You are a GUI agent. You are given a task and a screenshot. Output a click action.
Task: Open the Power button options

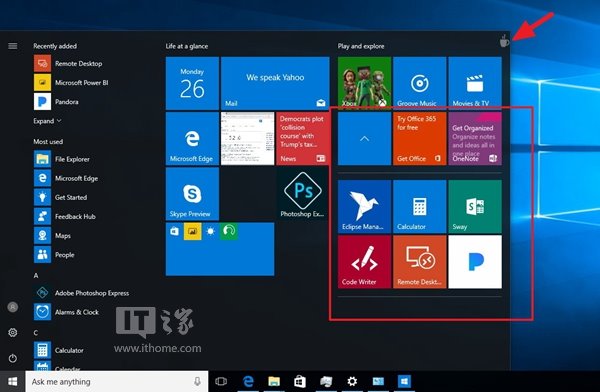pos(13,358)
